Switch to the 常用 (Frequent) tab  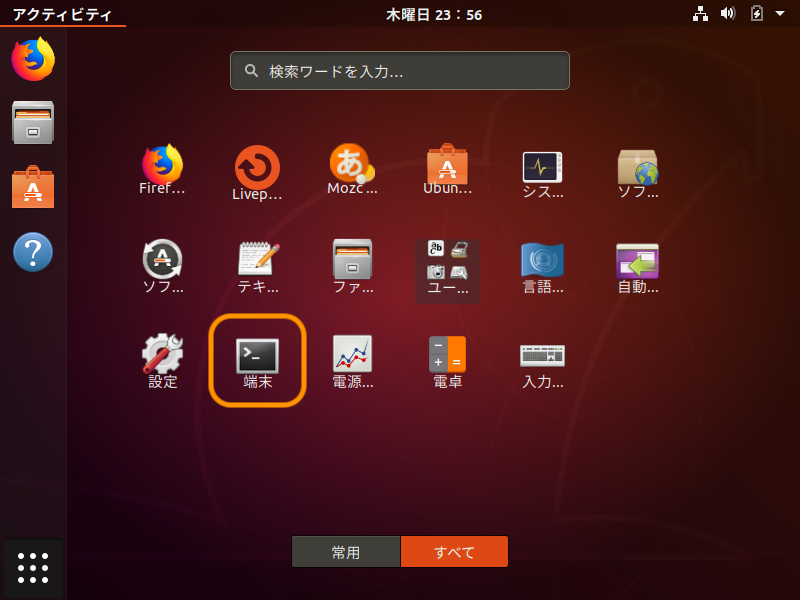(346, 552)
